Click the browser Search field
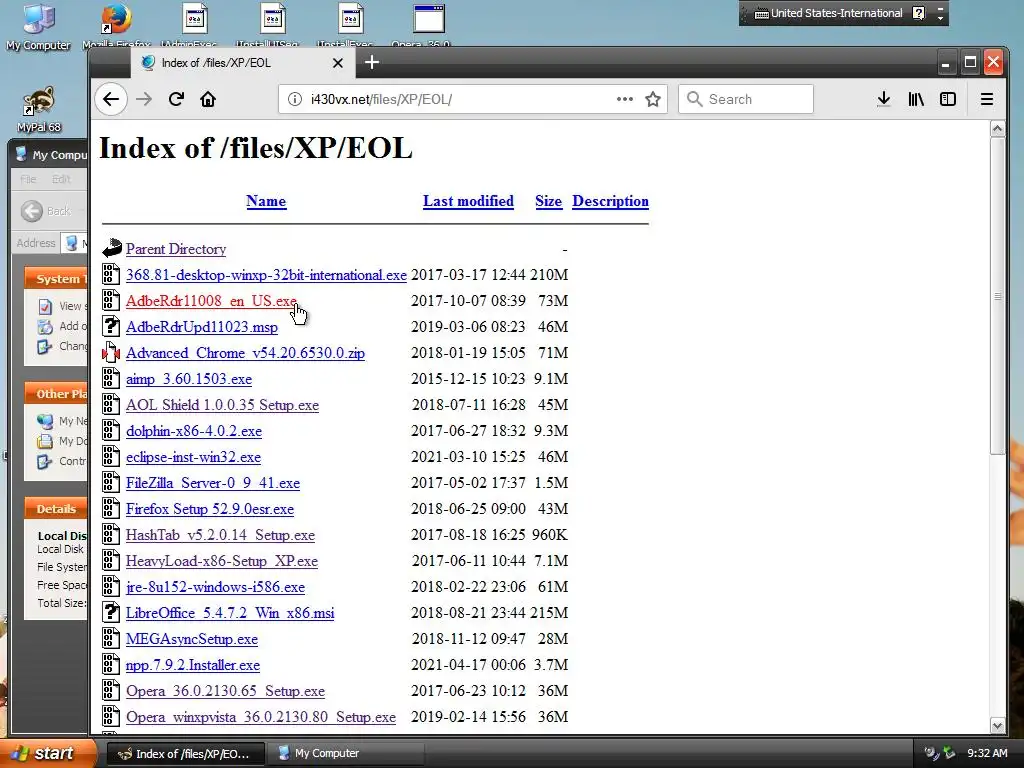The width and height of the screenshot is (1024, 768). point(746,99)
